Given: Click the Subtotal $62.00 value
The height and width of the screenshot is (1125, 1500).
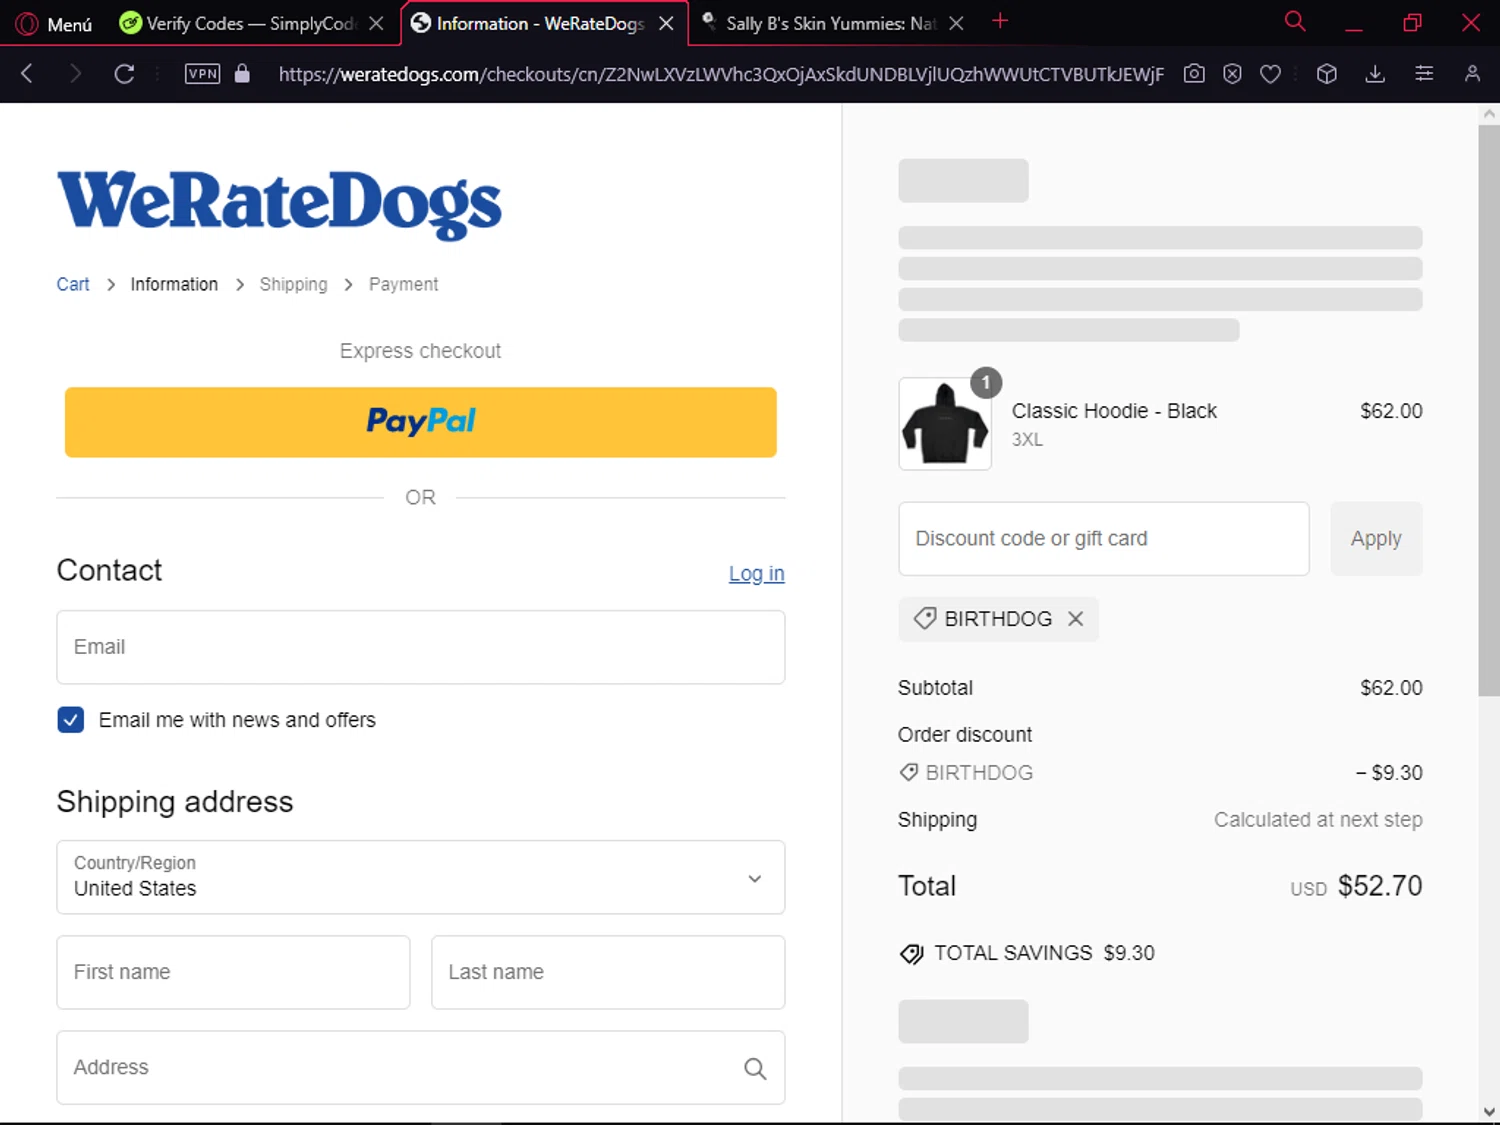Looking at the screenshot, I should [x=1391, y=688].
